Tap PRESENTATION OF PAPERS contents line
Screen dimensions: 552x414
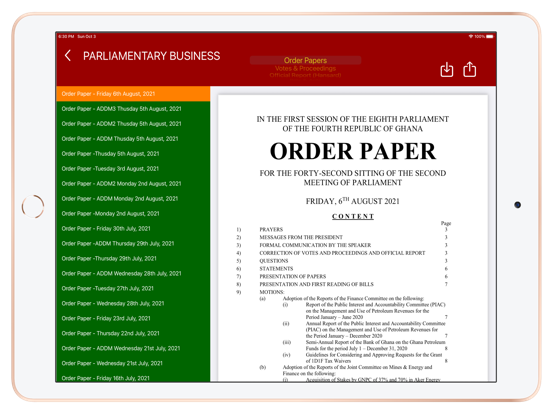click(293, 276)
